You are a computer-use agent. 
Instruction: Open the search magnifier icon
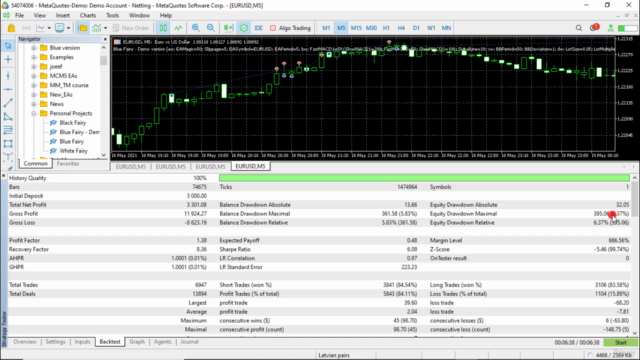(x=579, y=28)
